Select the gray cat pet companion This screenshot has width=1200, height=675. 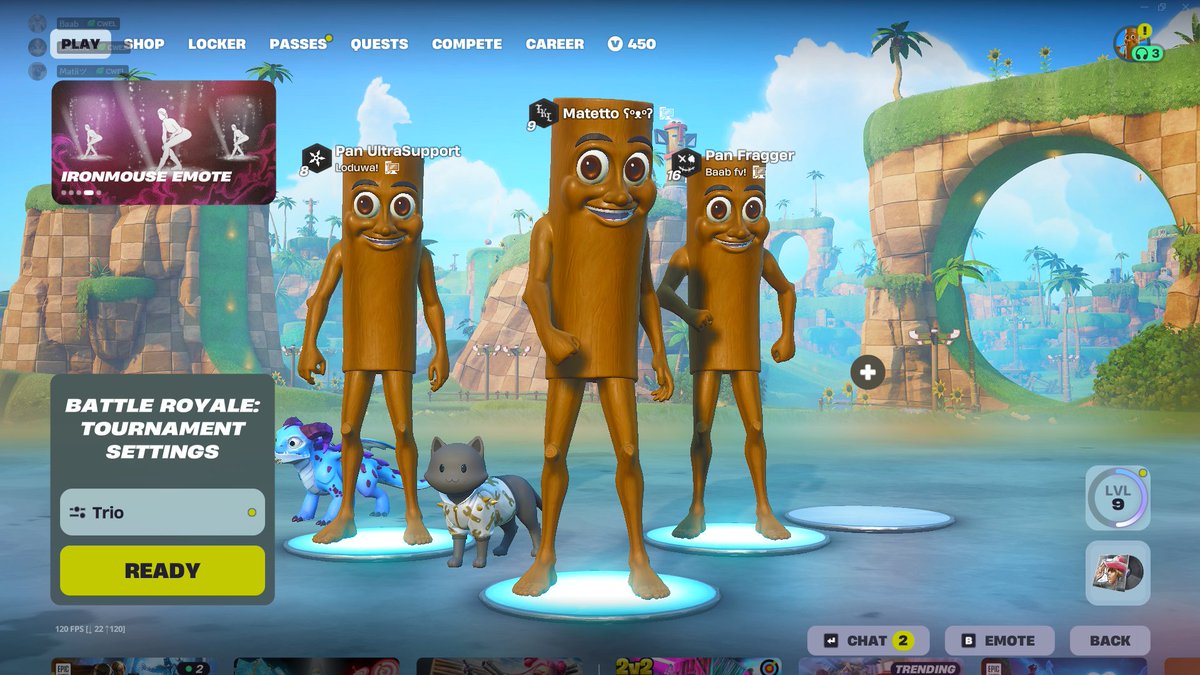pyautogui.click(x=481, y=500)
